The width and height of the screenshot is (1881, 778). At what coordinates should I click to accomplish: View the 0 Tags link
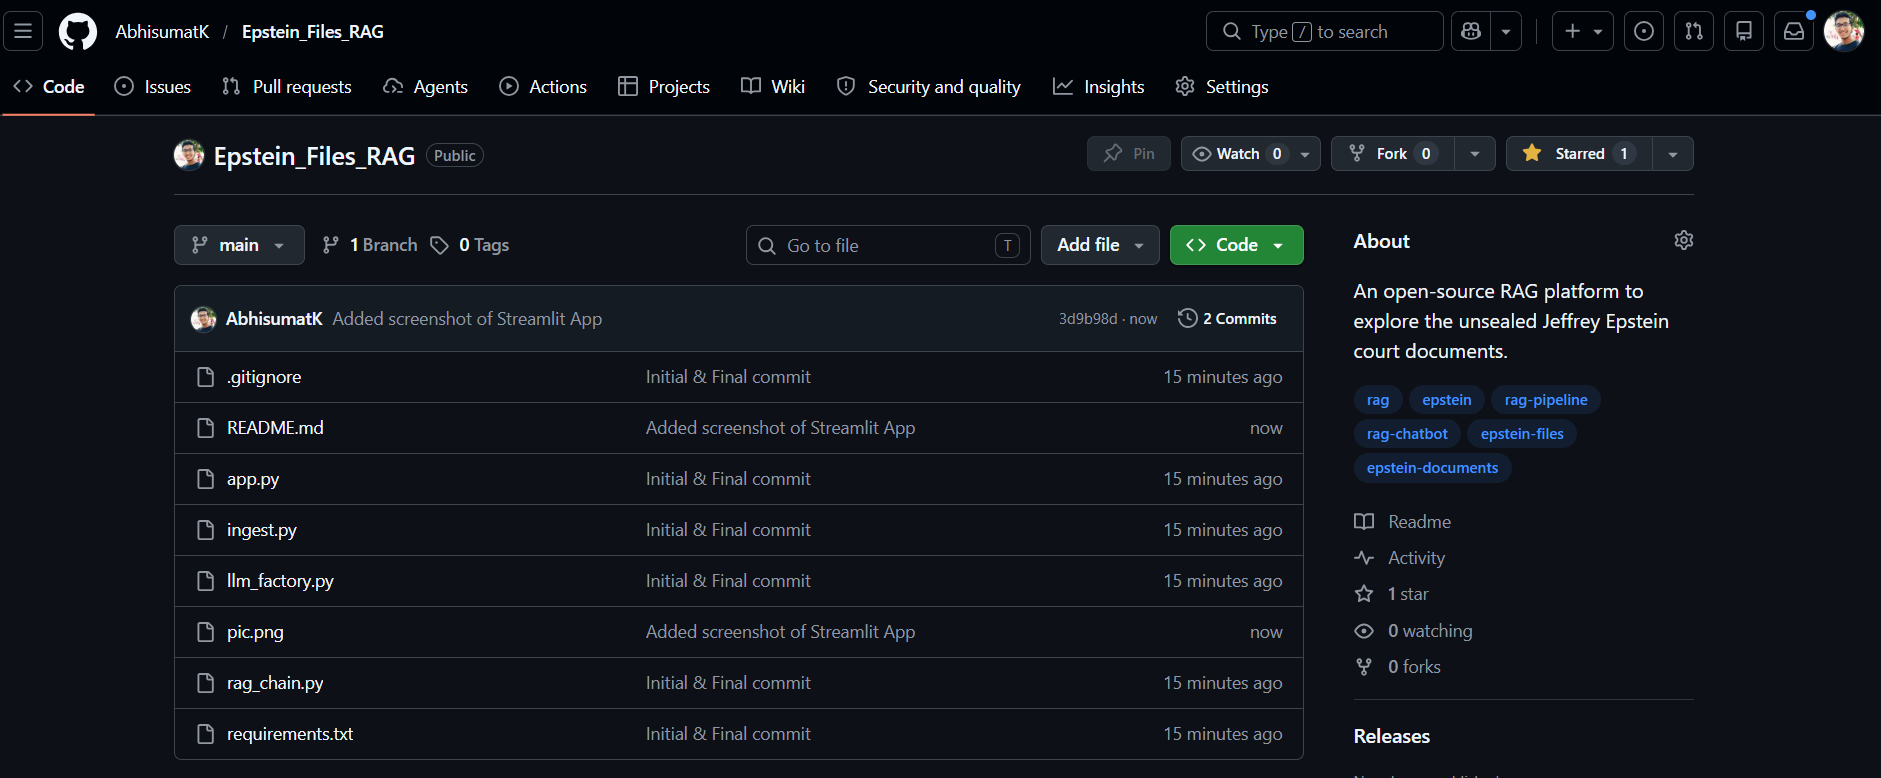(470, 245)
